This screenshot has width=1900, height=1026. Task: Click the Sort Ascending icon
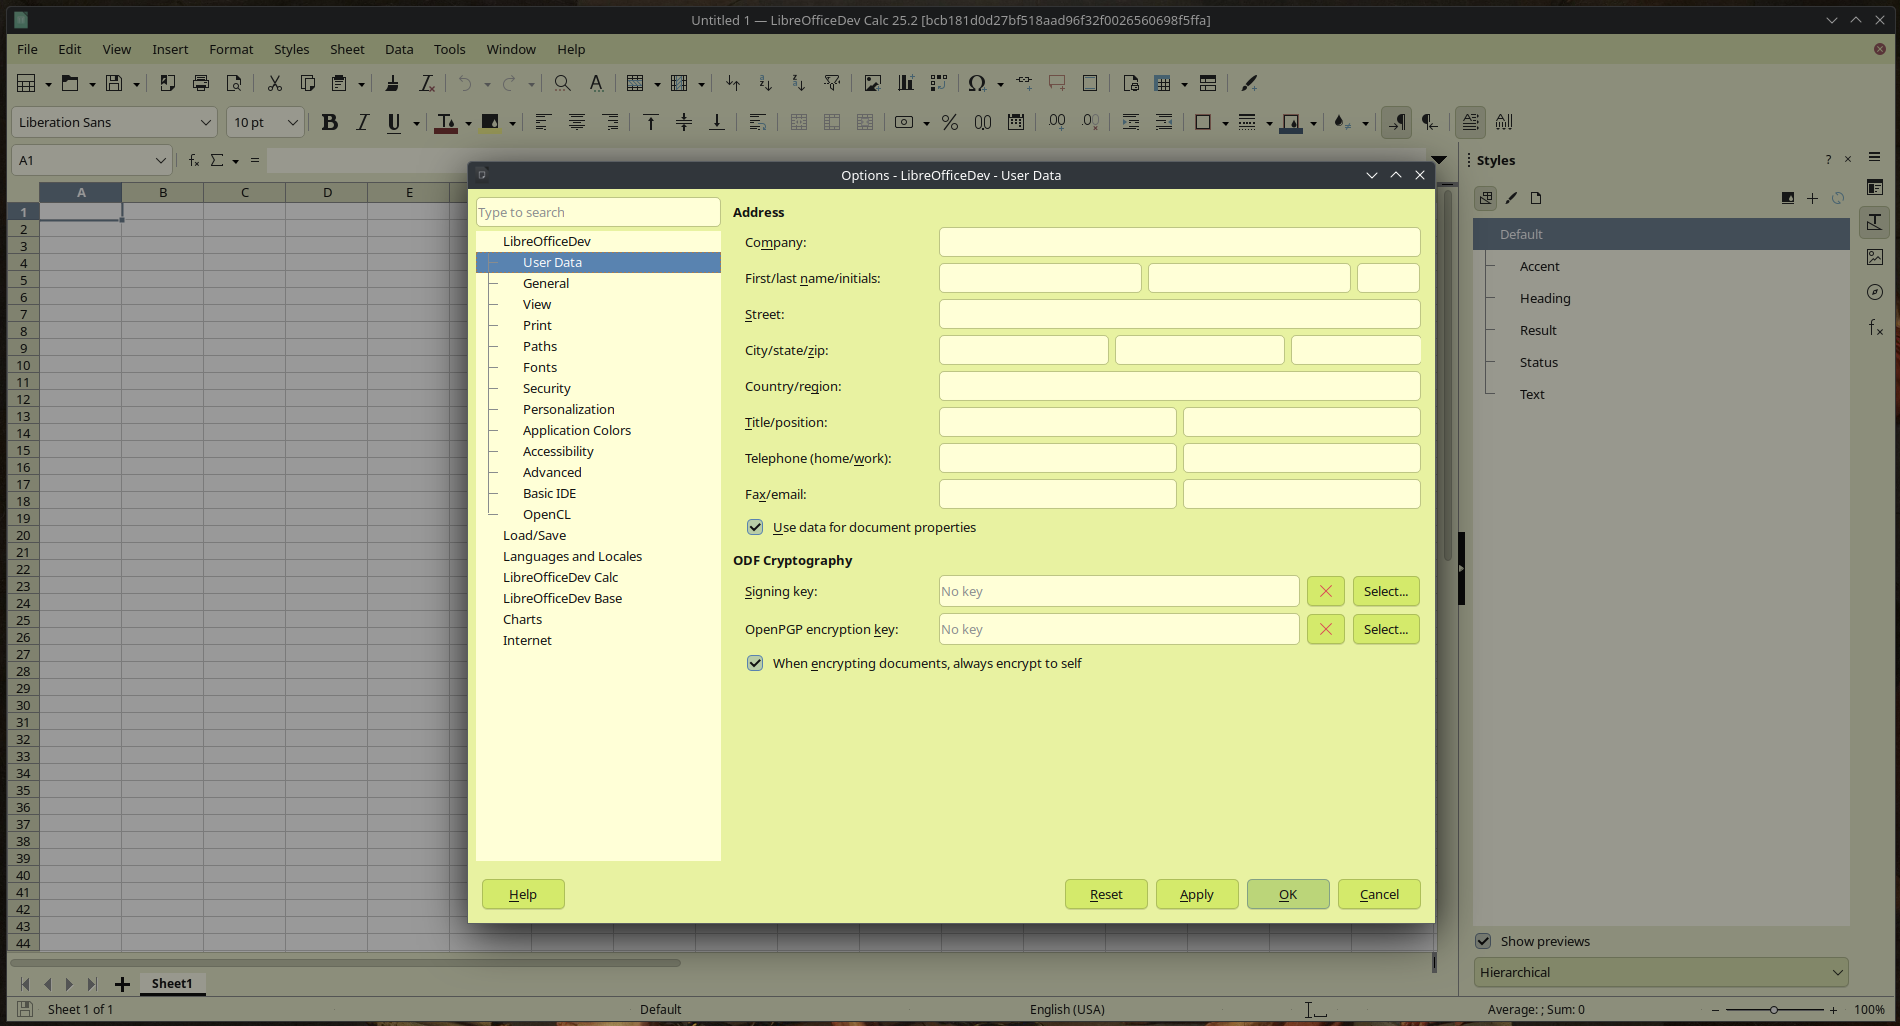point(765,83)
